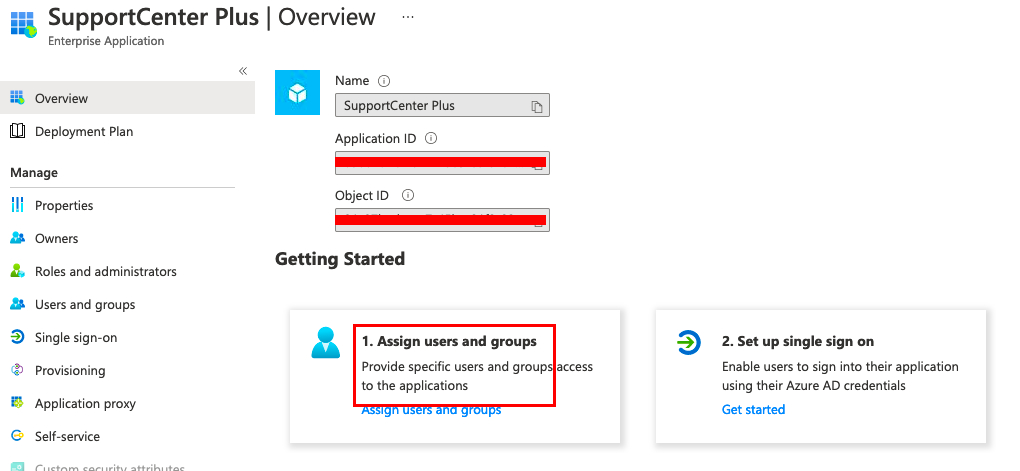Copy the SupportCenter Plus name value
This screenshot has width=1020, height=471.
537,106
